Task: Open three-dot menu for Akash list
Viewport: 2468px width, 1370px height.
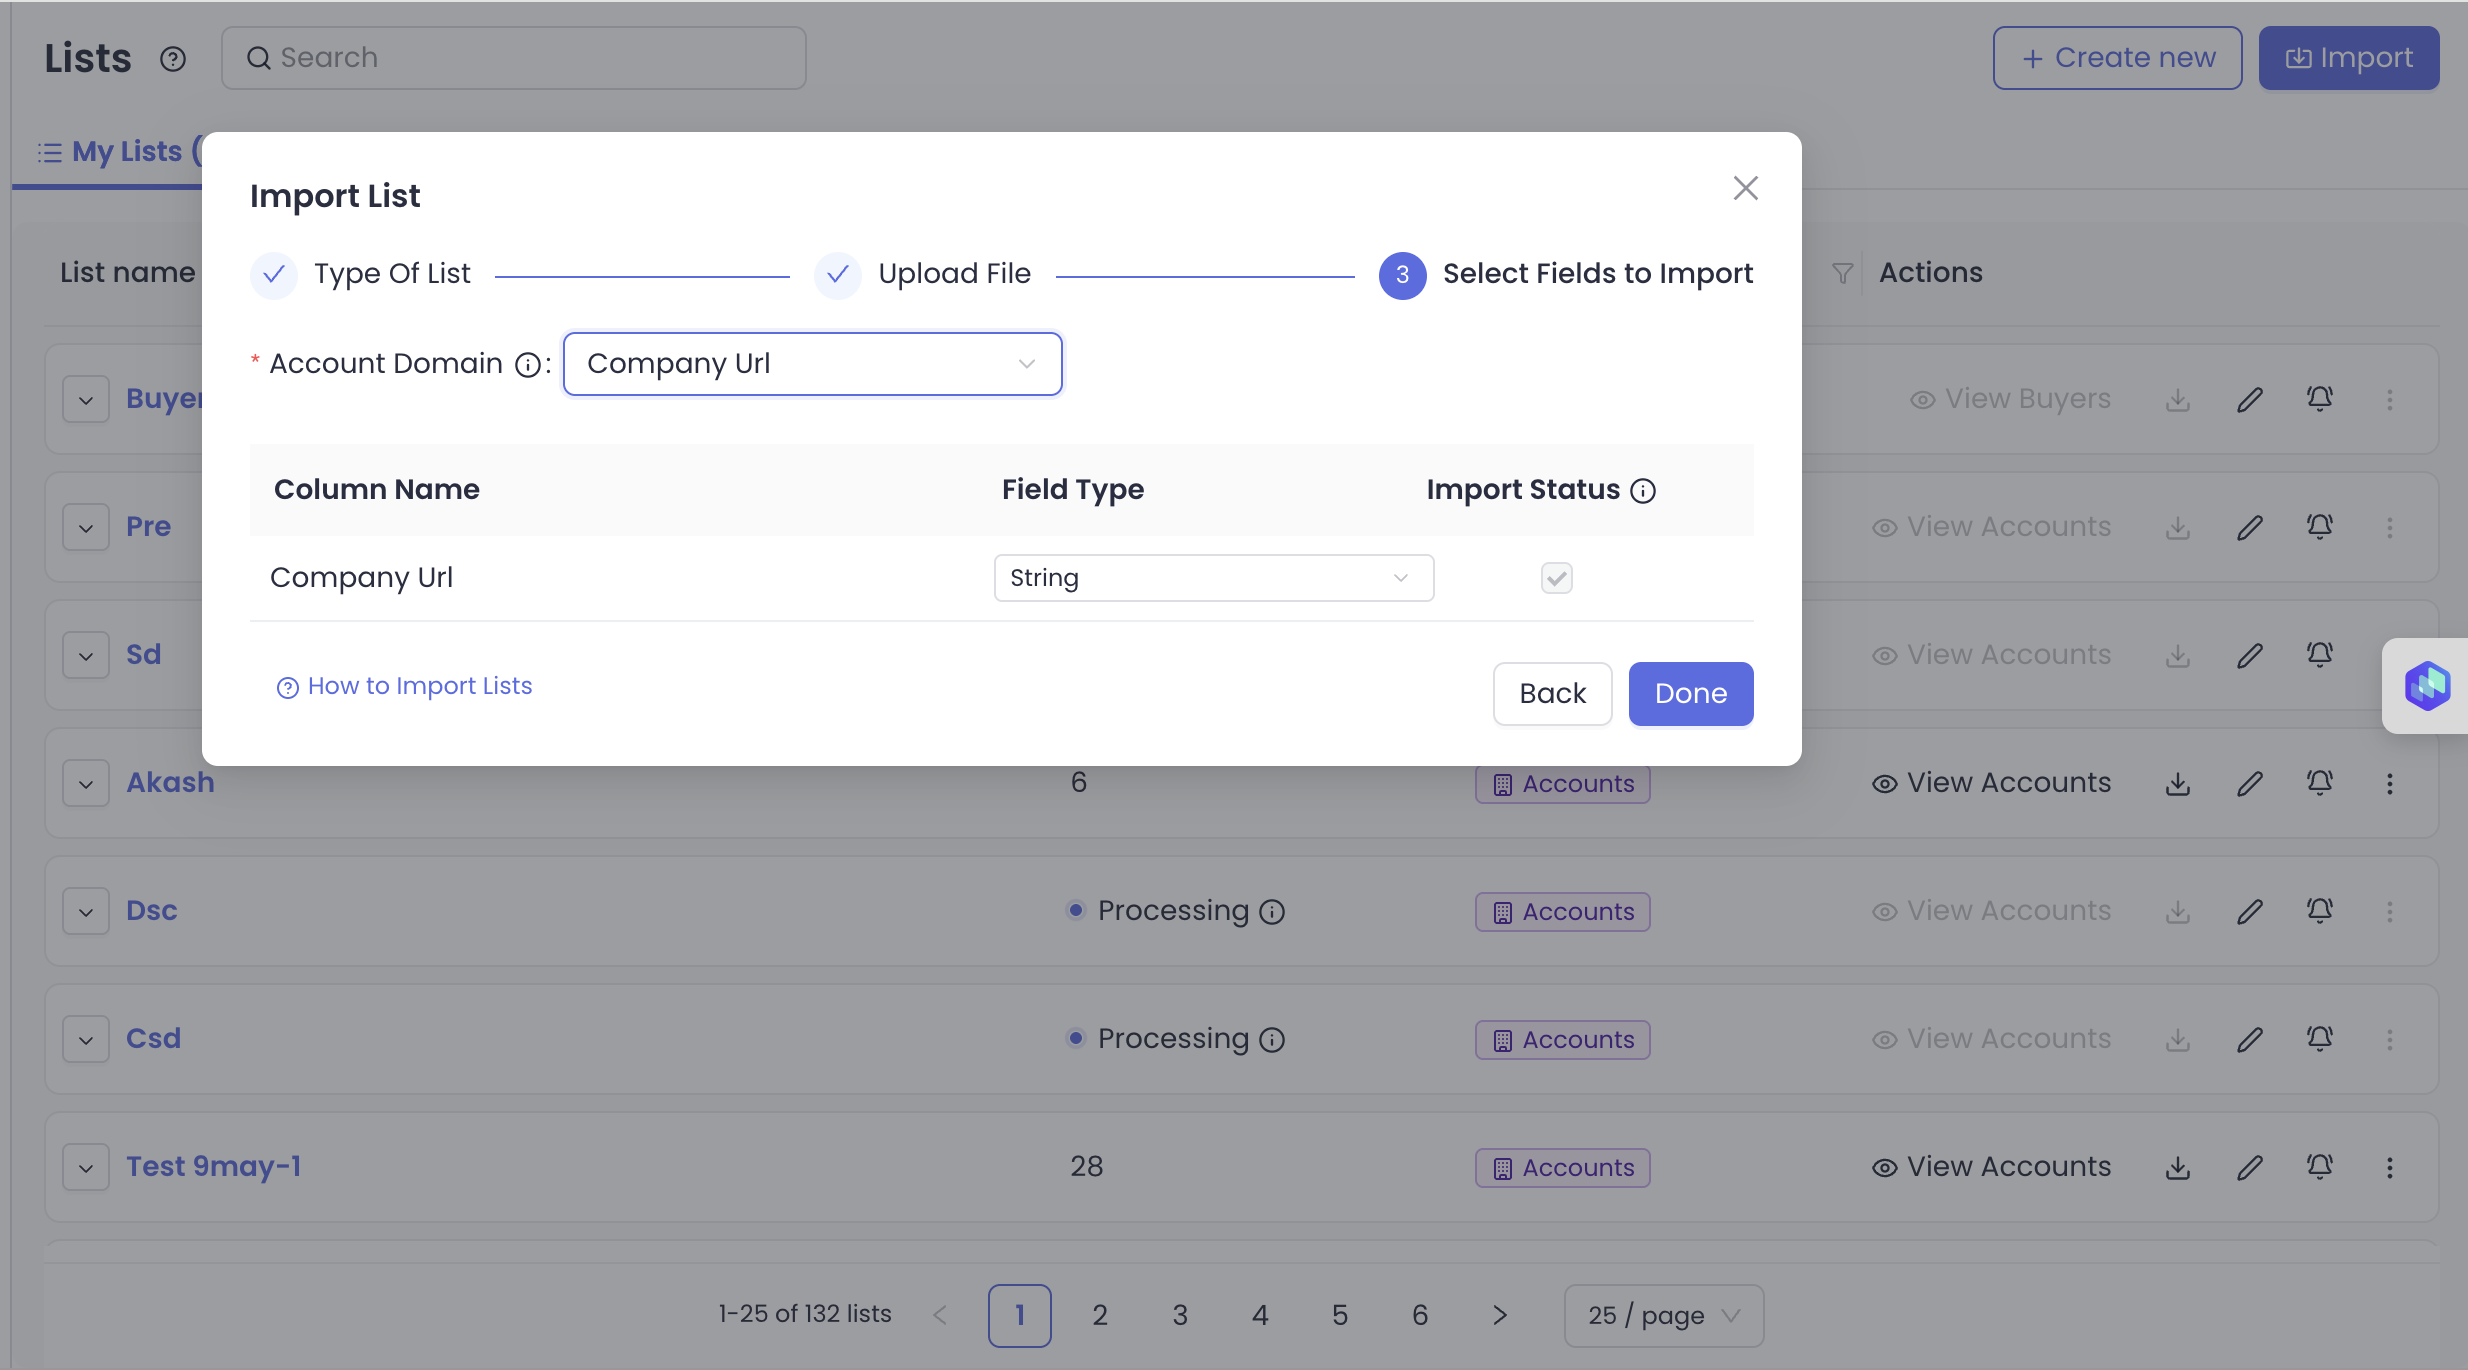Action: [x=2389, y=783]
